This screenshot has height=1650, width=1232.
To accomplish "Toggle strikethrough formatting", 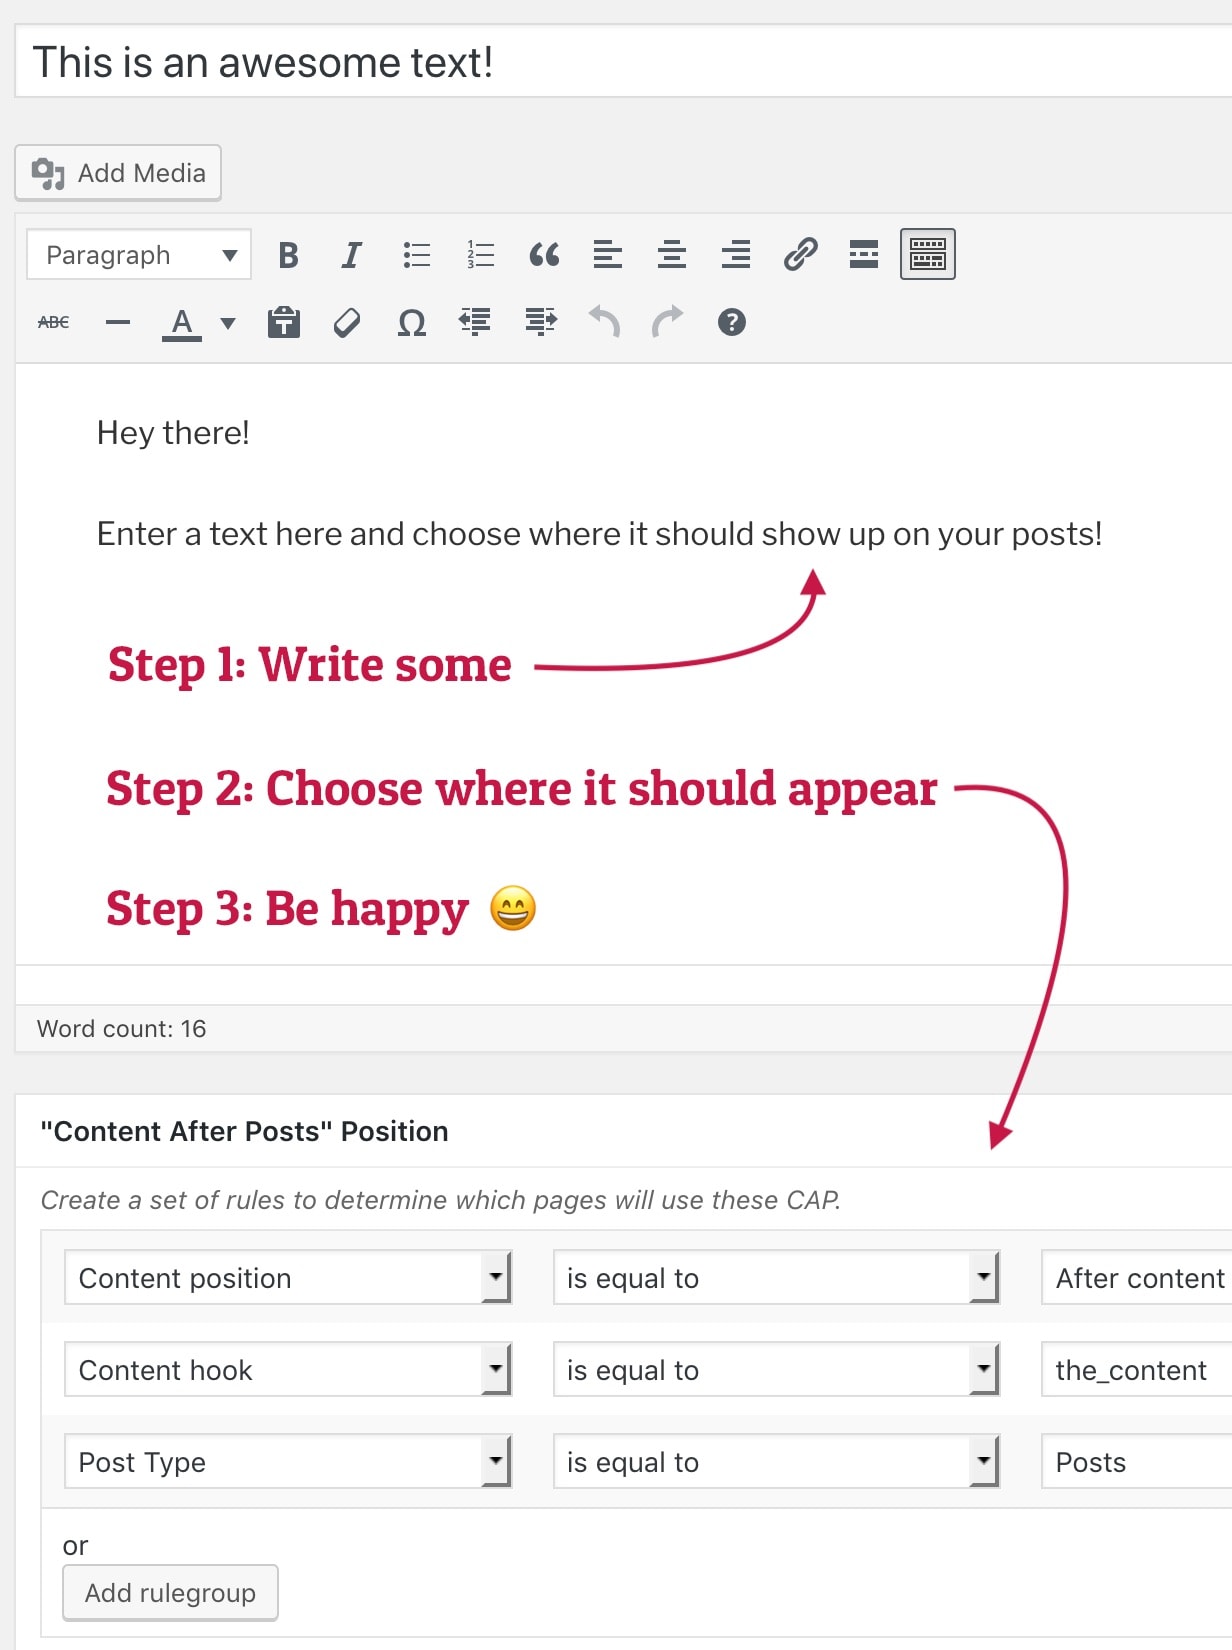I will (54, 323).
